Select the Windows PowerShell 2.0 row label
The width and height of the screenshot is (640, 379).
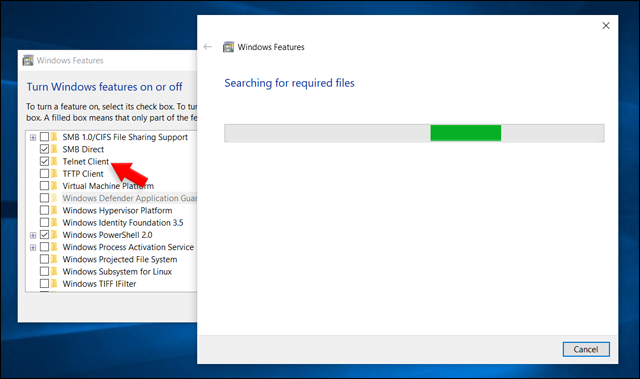107,235
